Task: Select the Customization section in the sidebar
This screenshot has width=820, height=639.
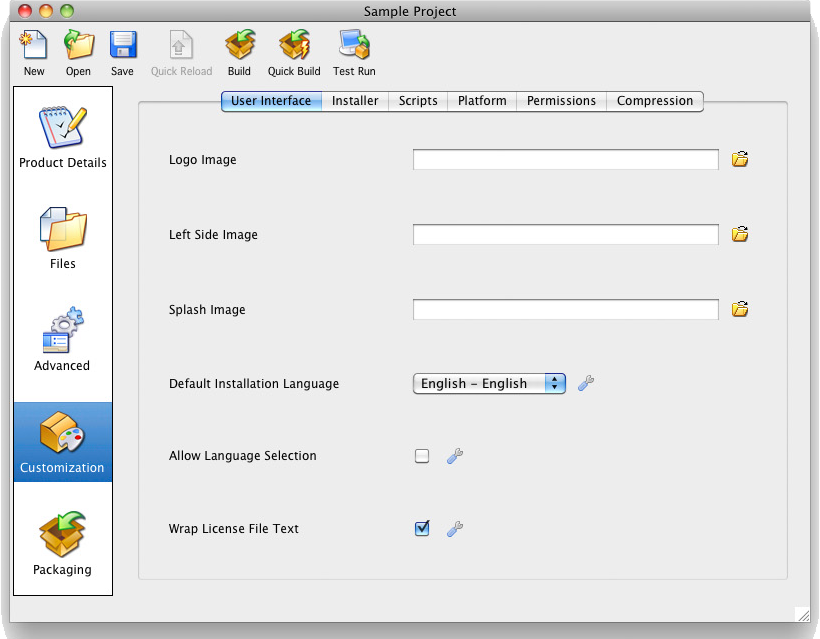Action: point(63,442)
